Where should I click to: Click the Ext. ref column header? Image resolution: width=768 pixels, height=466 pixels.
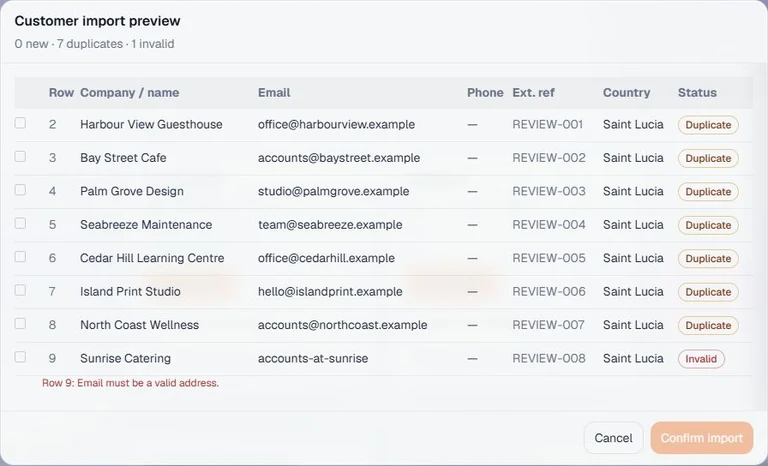tap(533, 93)
